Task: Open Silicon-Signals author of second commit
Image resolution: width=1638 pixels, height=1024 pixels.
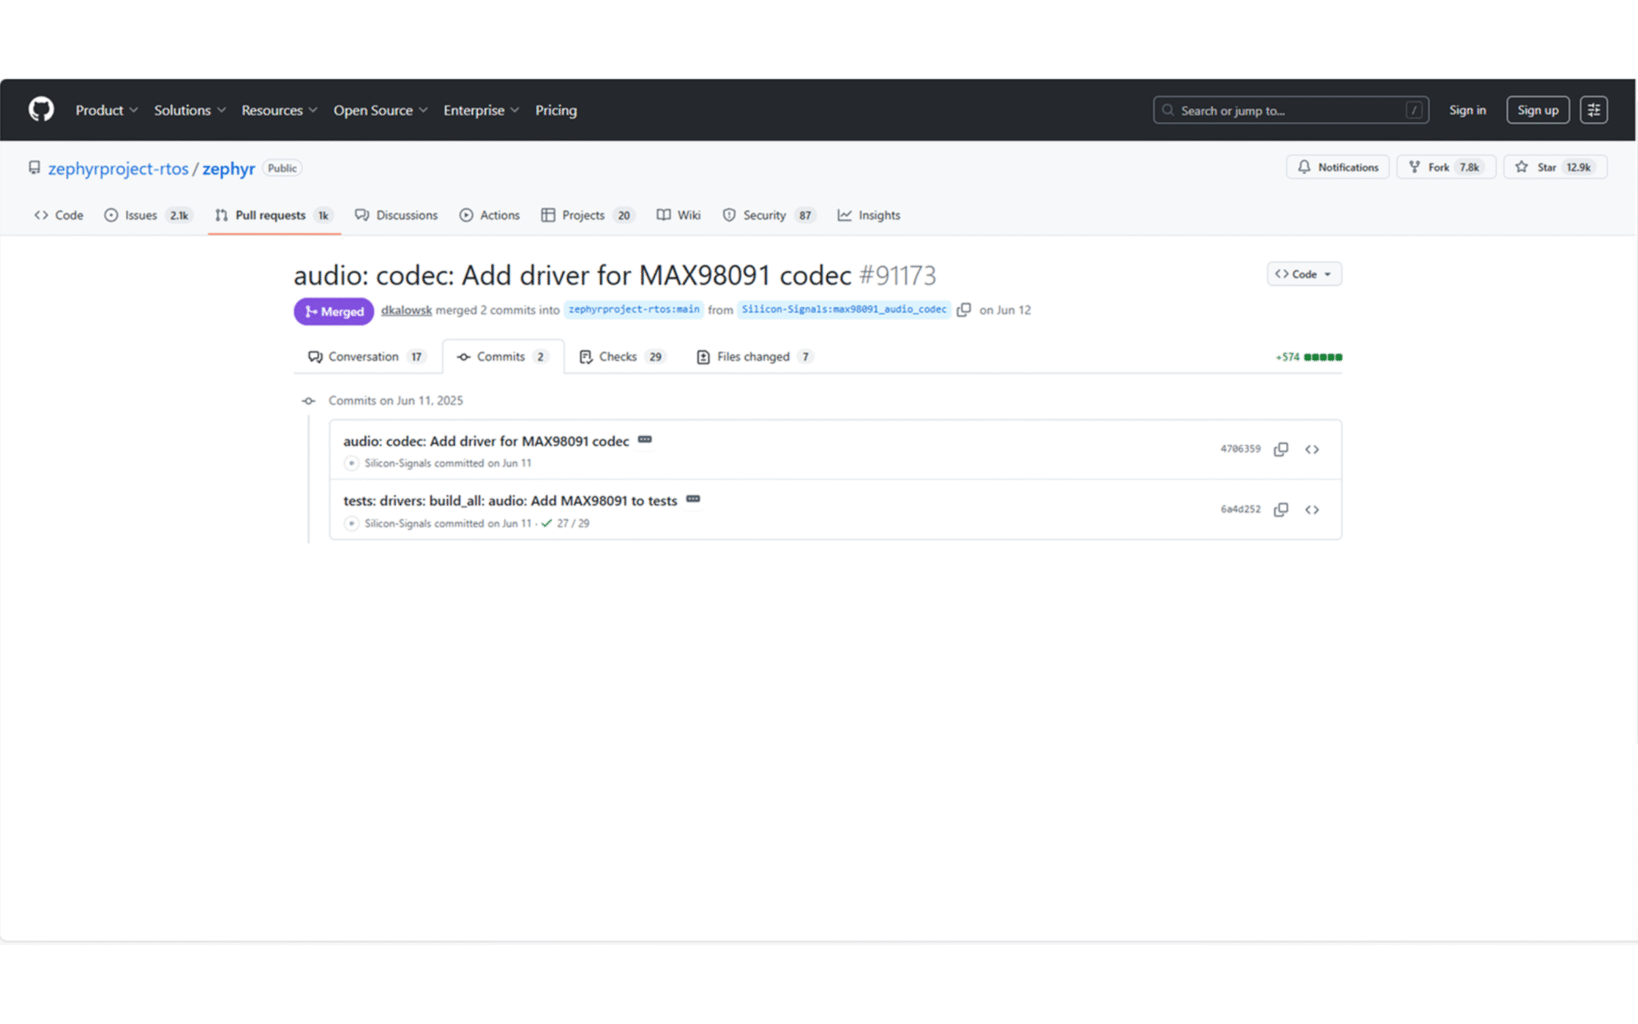Action: pyautogui.click(x=397, y=523)
